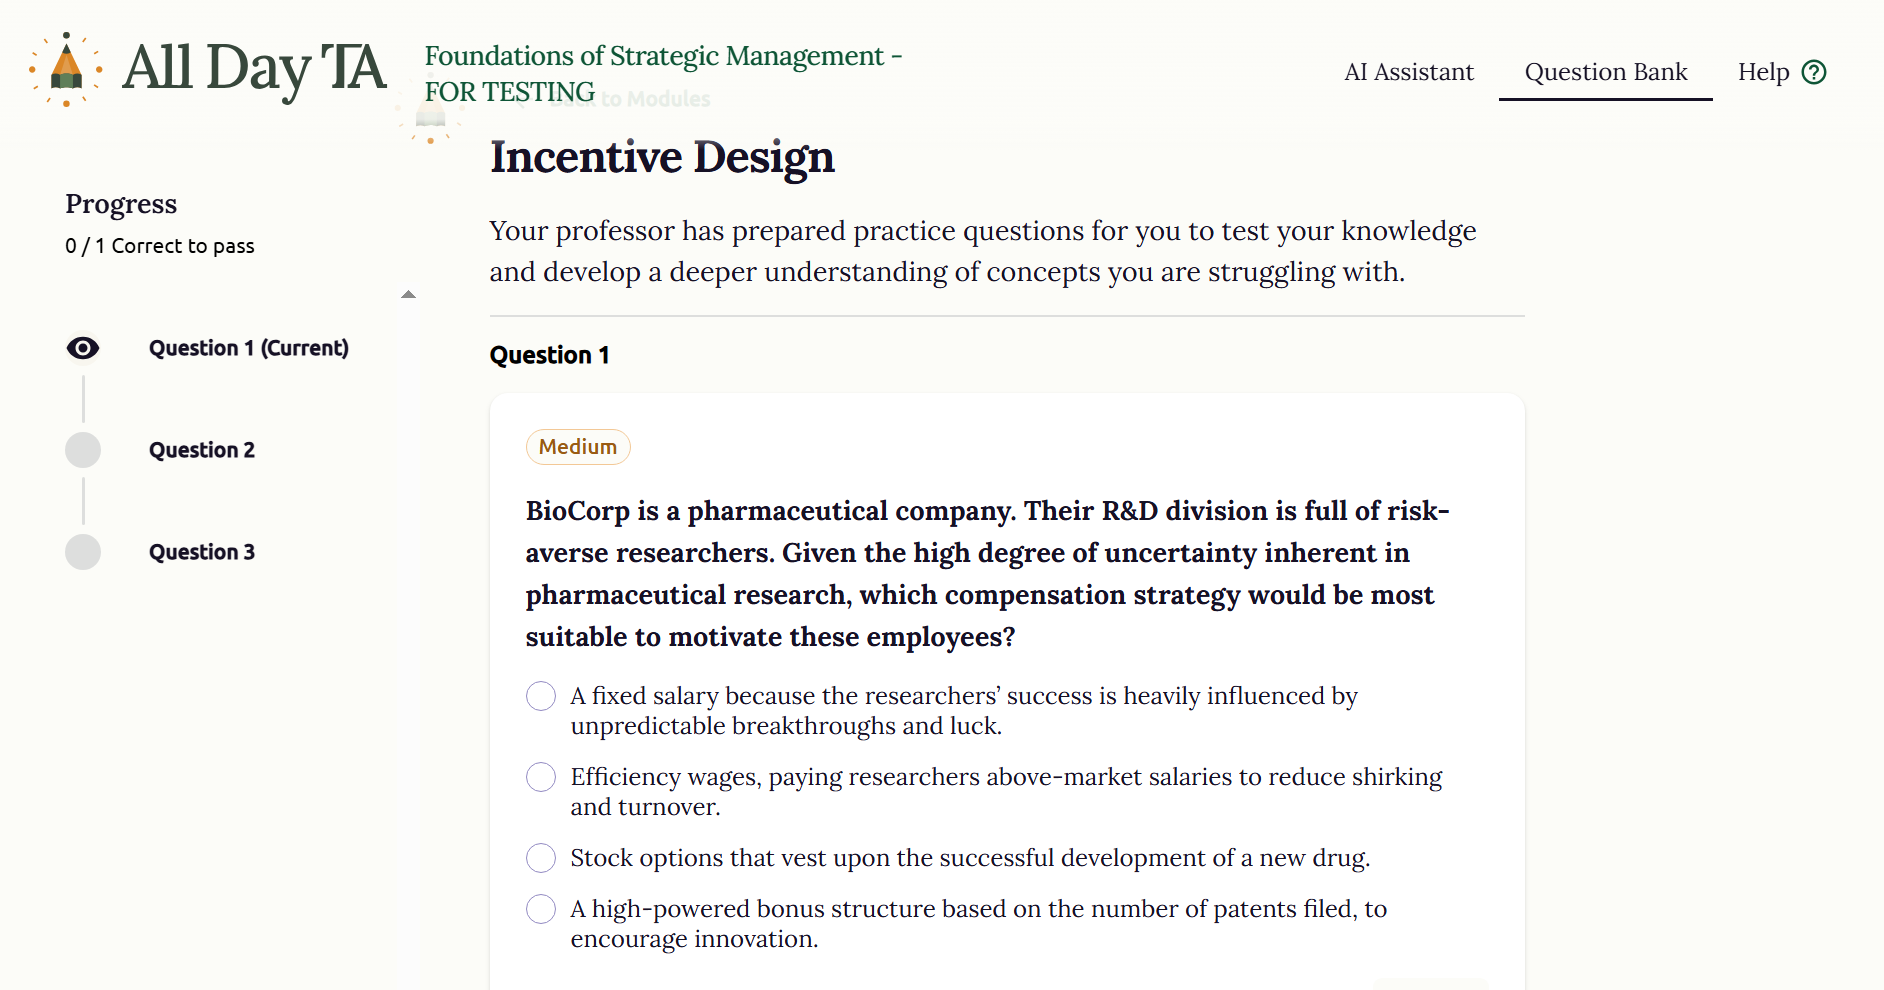Image resolution: width=1884 pixels, height=990 pixels.
Task: Click the Medium difficulty badge
Action: [x=578, y=447]
